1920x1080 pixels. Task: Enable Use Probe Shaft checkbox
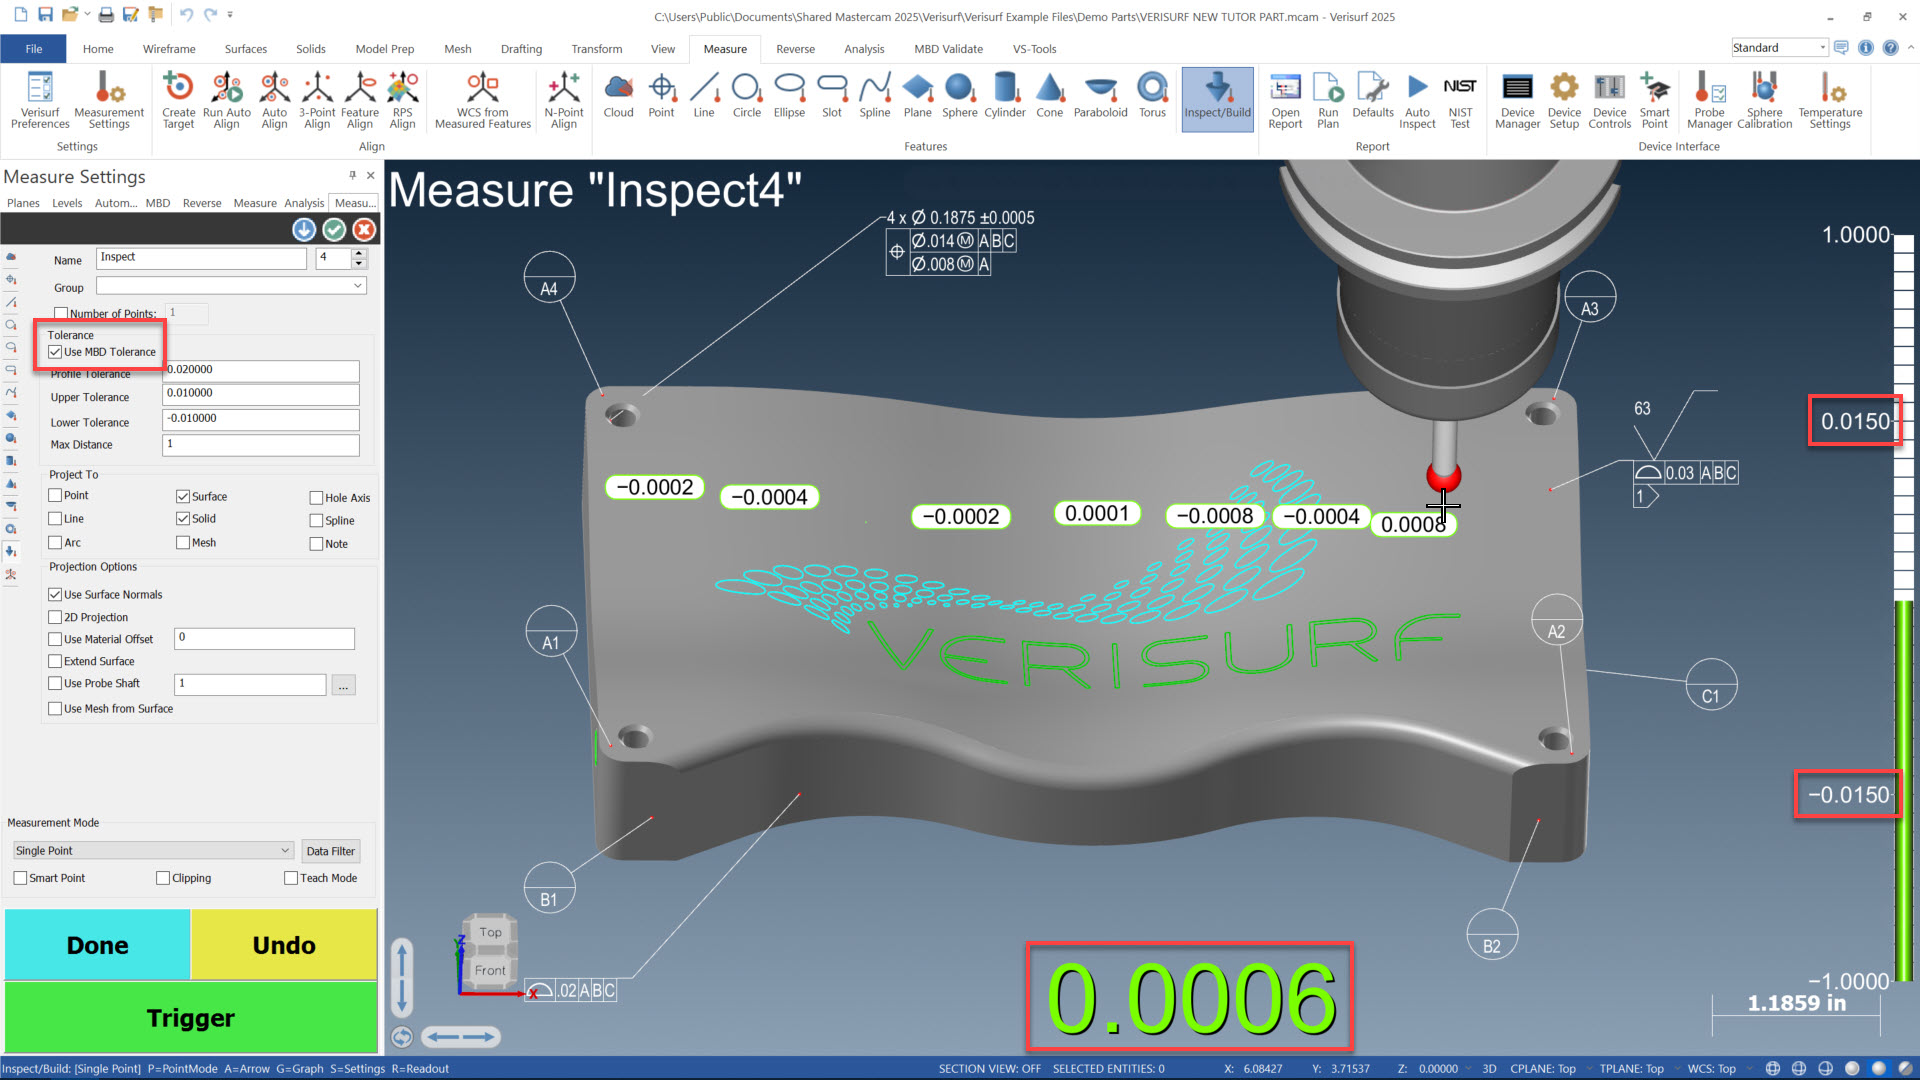coord(55,684)
